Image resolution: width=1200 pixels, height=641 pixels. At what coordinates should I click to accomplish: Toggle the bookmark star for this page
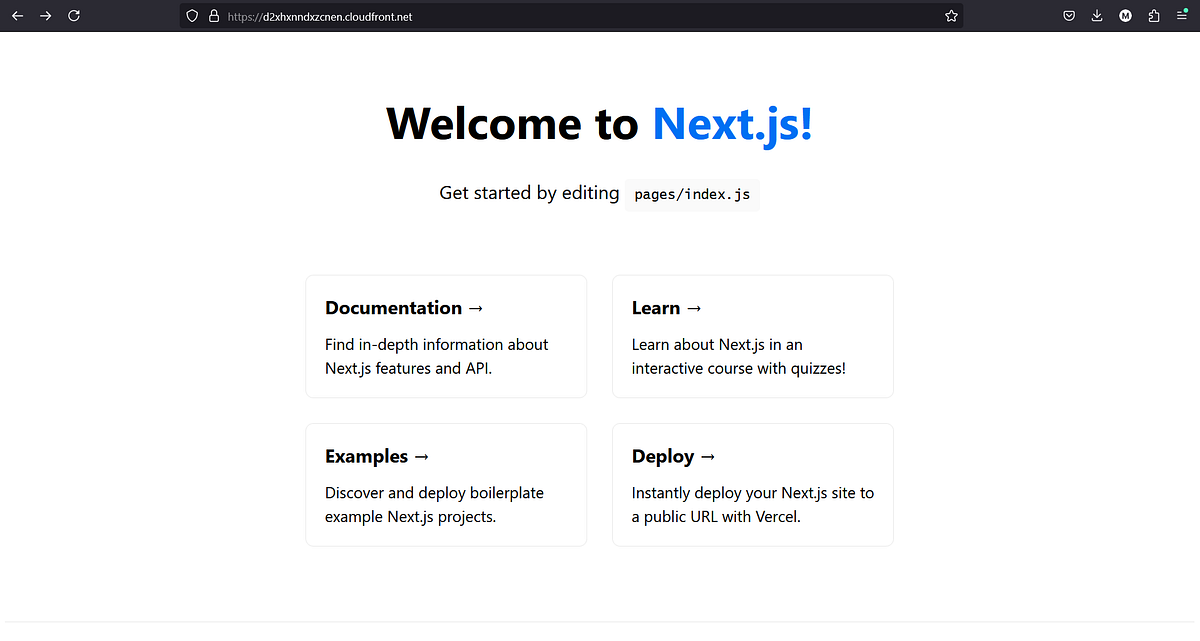click(951, 16)
